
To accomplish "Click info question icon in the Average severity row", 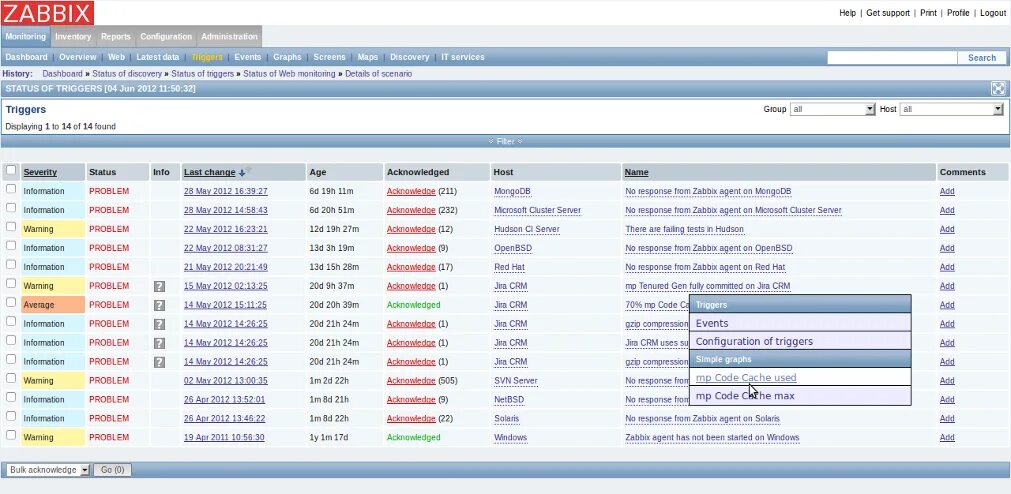I will pyautogui.click(x=159, y=305).
